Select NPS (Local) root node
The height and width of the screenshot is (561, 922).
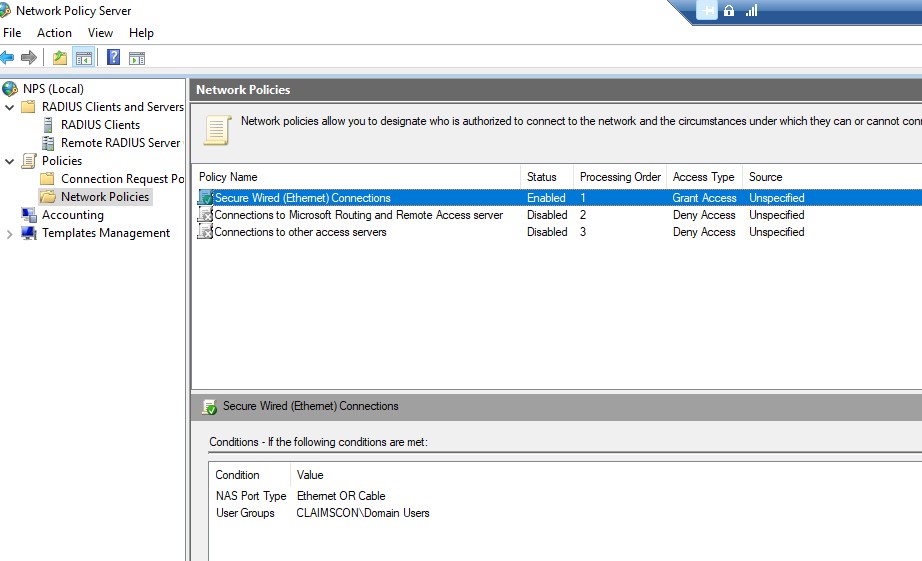pos(54,89)
